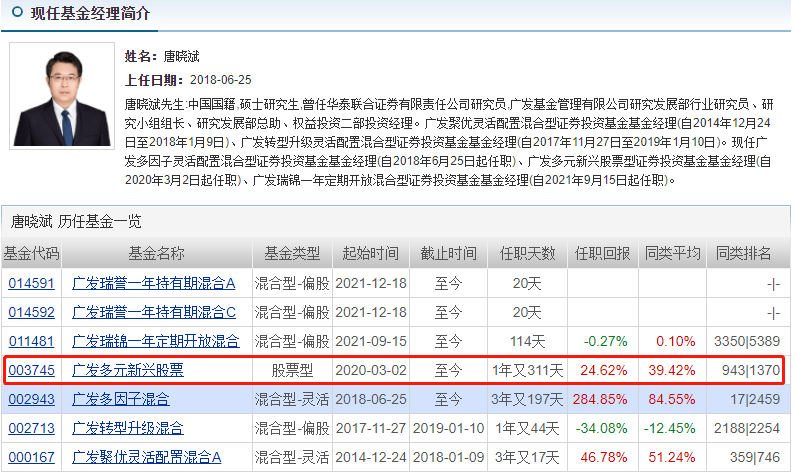Click the 唐晓斌 历任基金一览 table title
This screenshot has width=796, height=476.
pyautogui.click(x=76, y=221)
